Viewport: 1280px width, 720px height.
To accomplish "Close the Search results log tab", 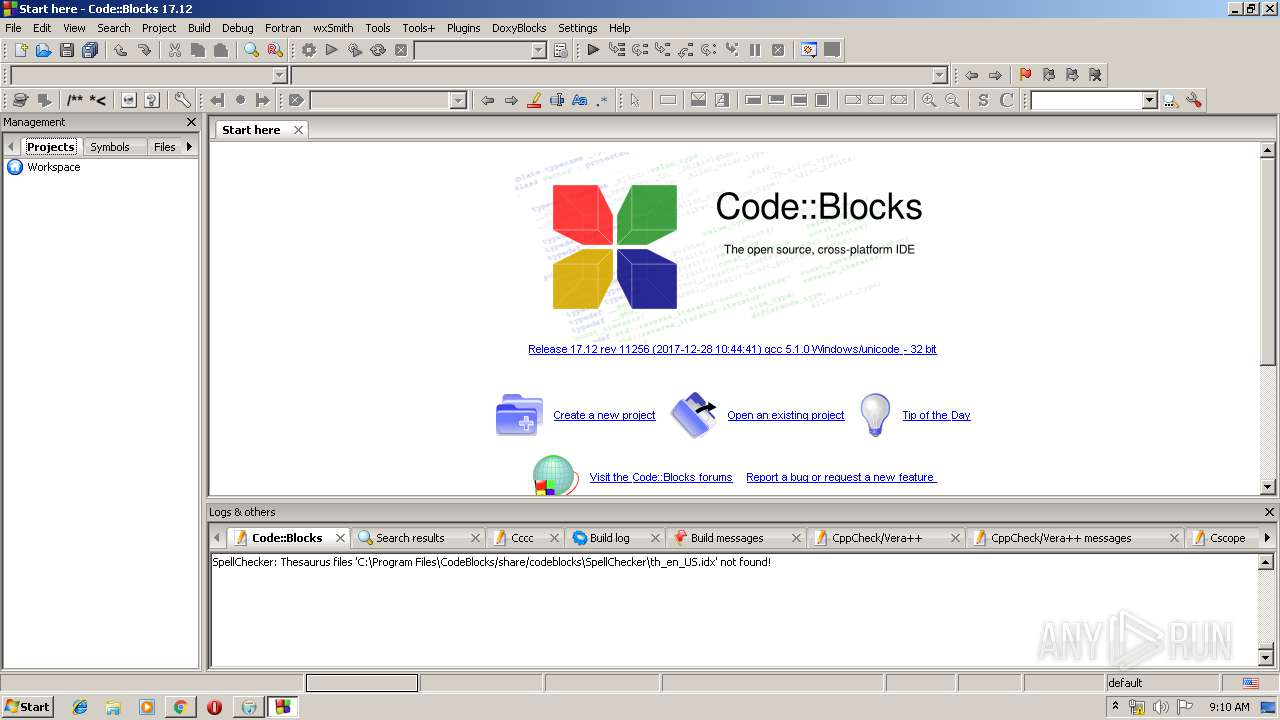I will click(475, 538).
